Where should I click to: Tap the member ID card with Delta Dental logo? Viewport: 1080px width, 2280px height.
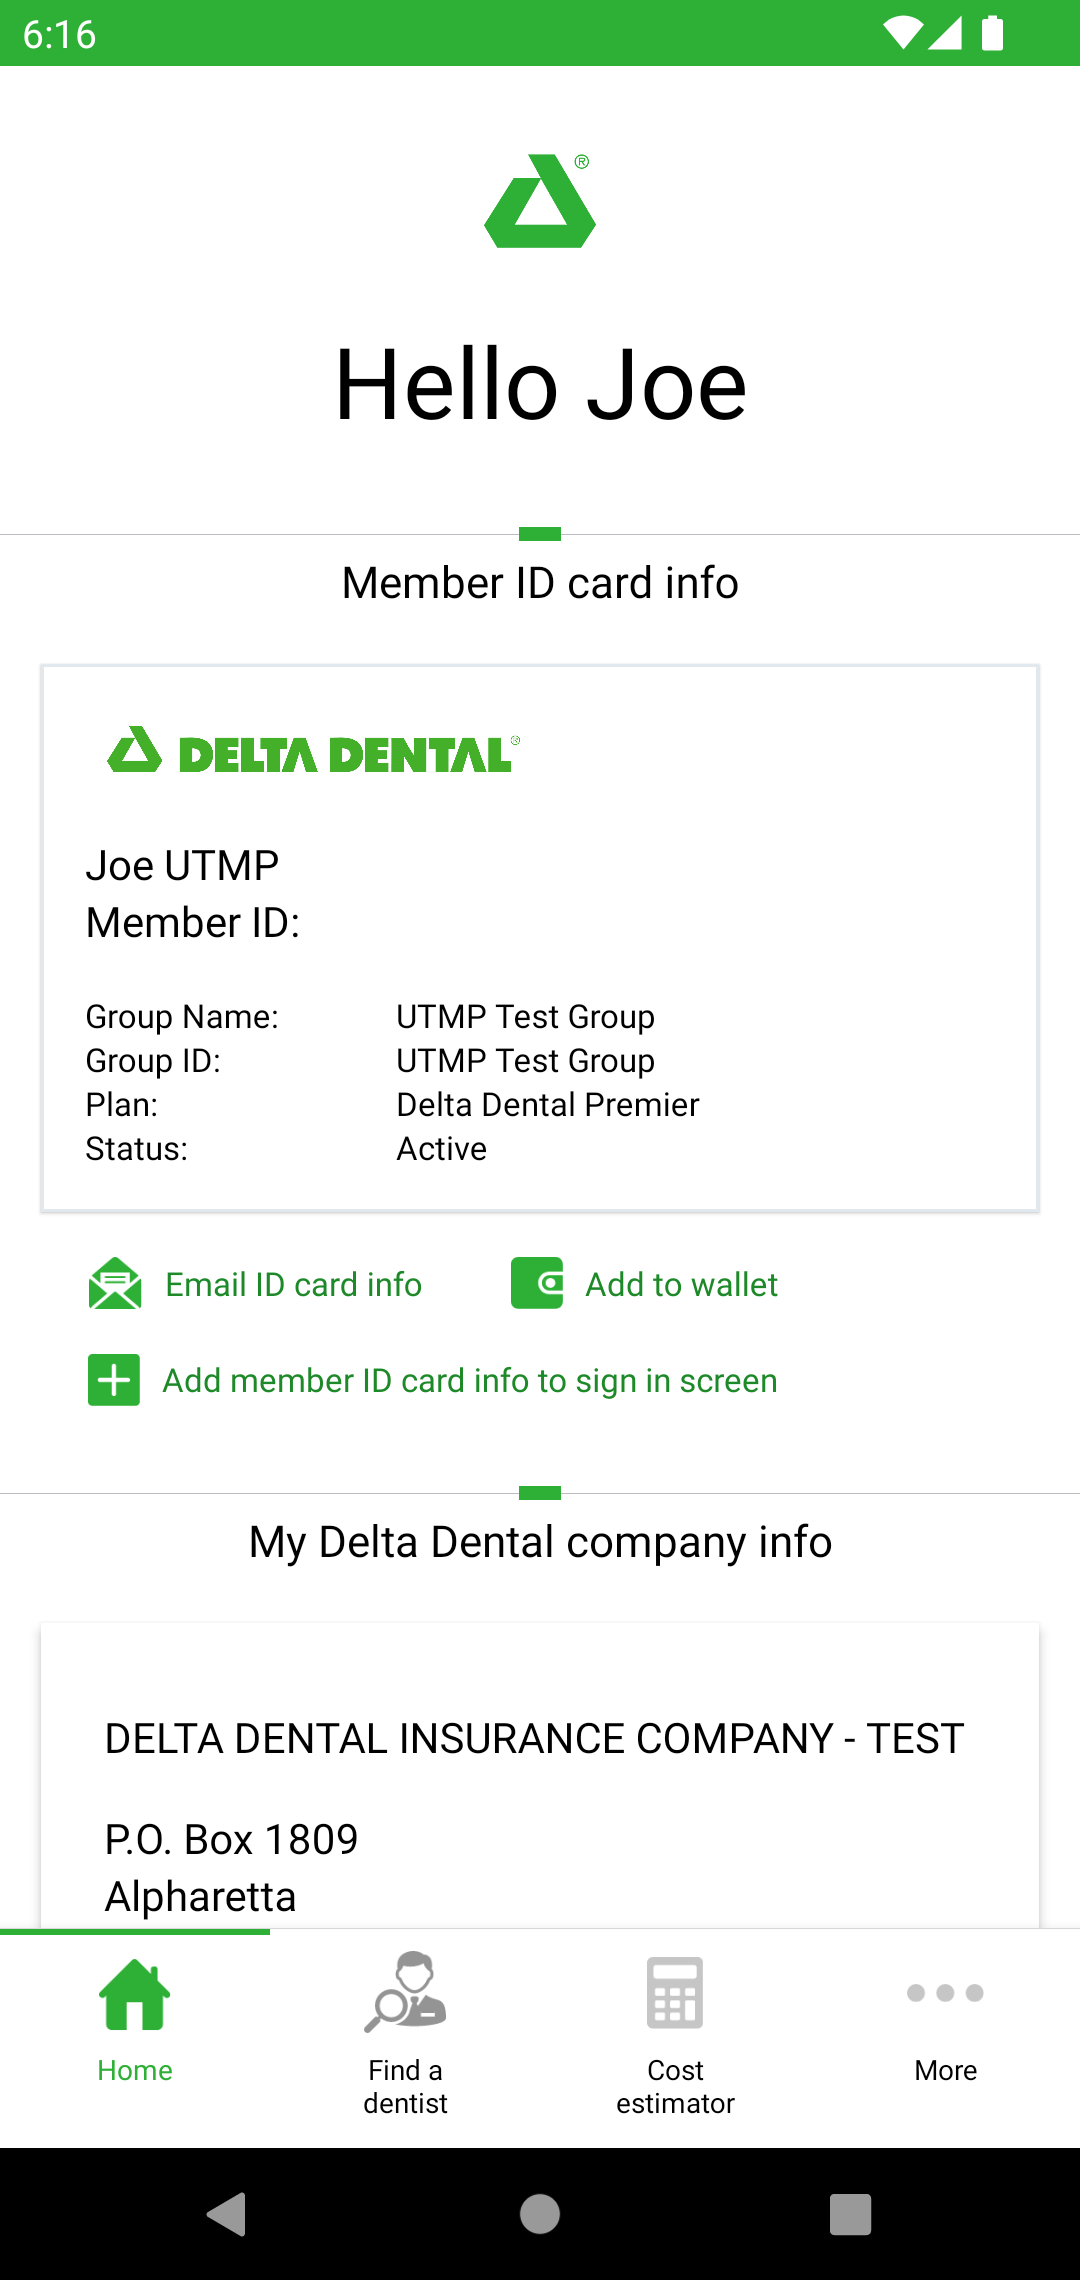540,938
